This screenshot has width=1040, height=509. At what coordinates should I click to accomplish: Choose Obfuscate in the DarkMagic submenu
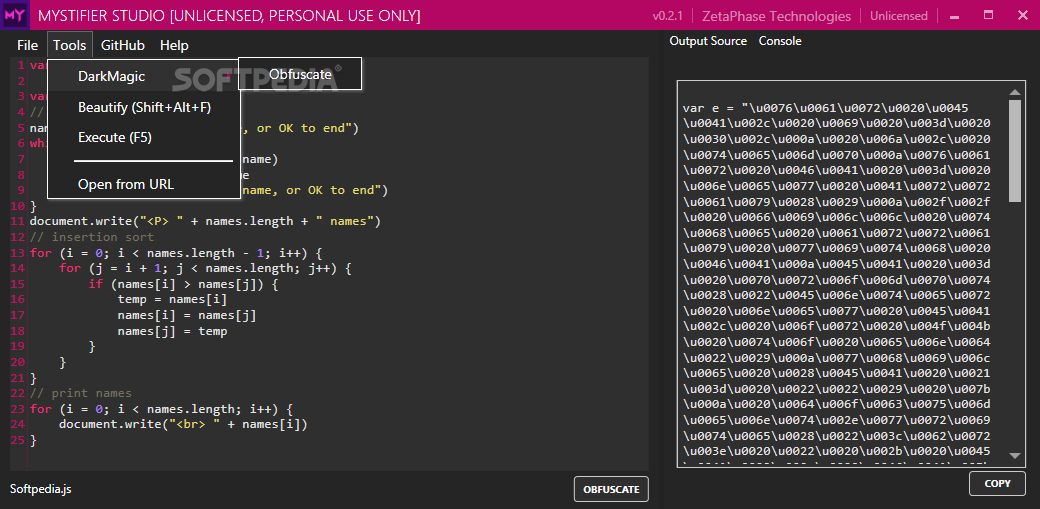click(x=300, y=74)
